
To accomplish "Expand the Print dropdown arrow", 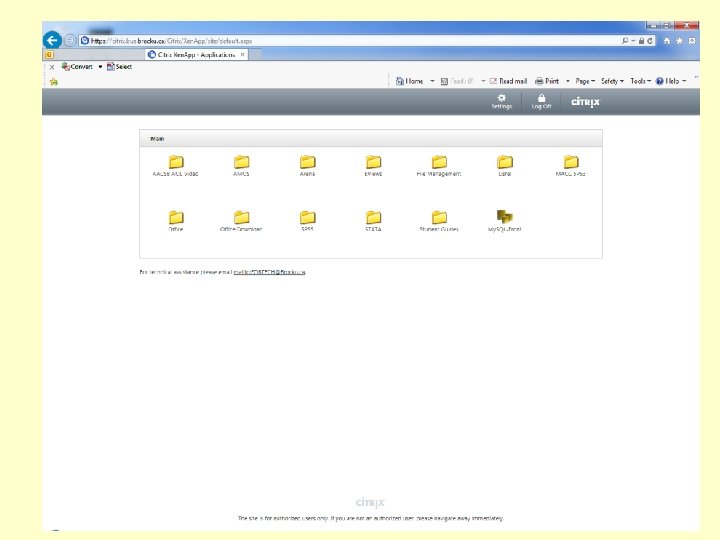I will [x=568, y=81].
